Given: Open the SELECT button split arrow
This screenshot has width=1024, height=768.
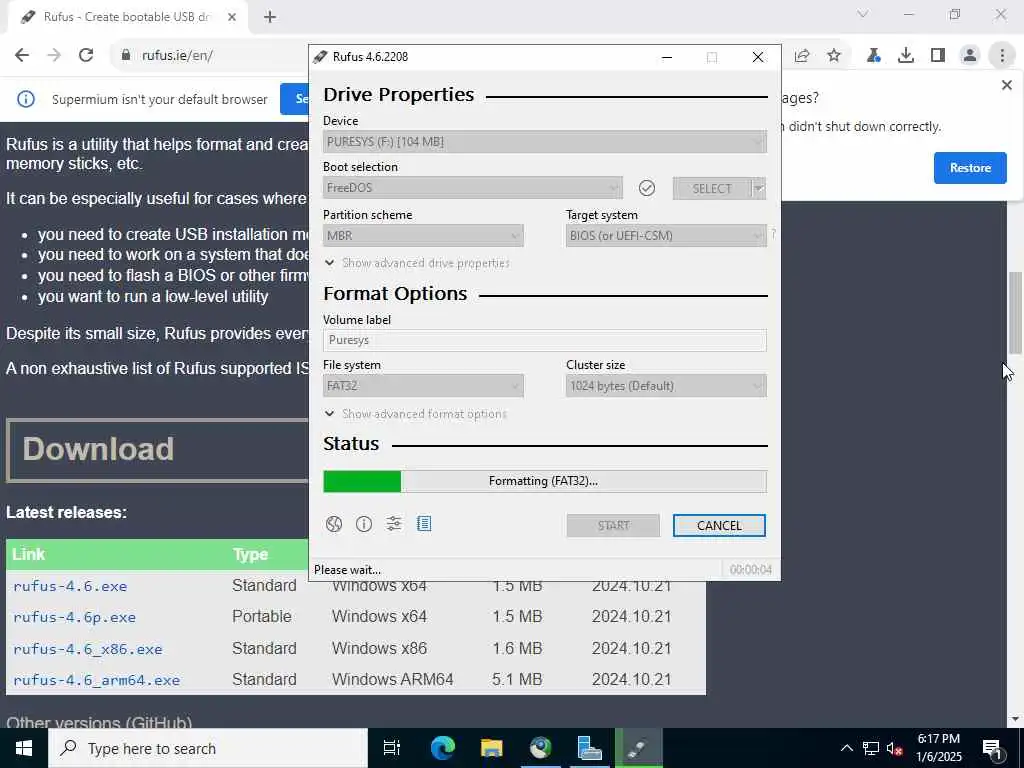Looking at the screenshot, I should point(758,189).
